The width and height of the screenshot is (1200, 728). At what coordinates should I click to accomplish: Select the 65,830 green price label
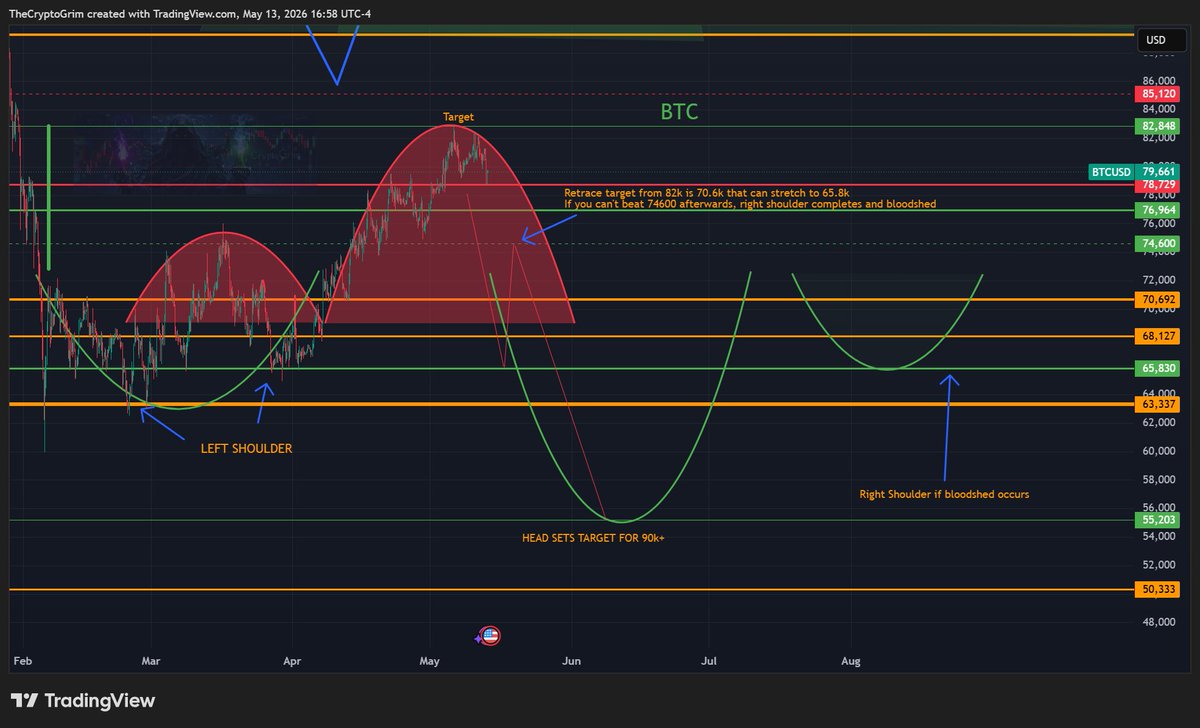(1156, 369)
